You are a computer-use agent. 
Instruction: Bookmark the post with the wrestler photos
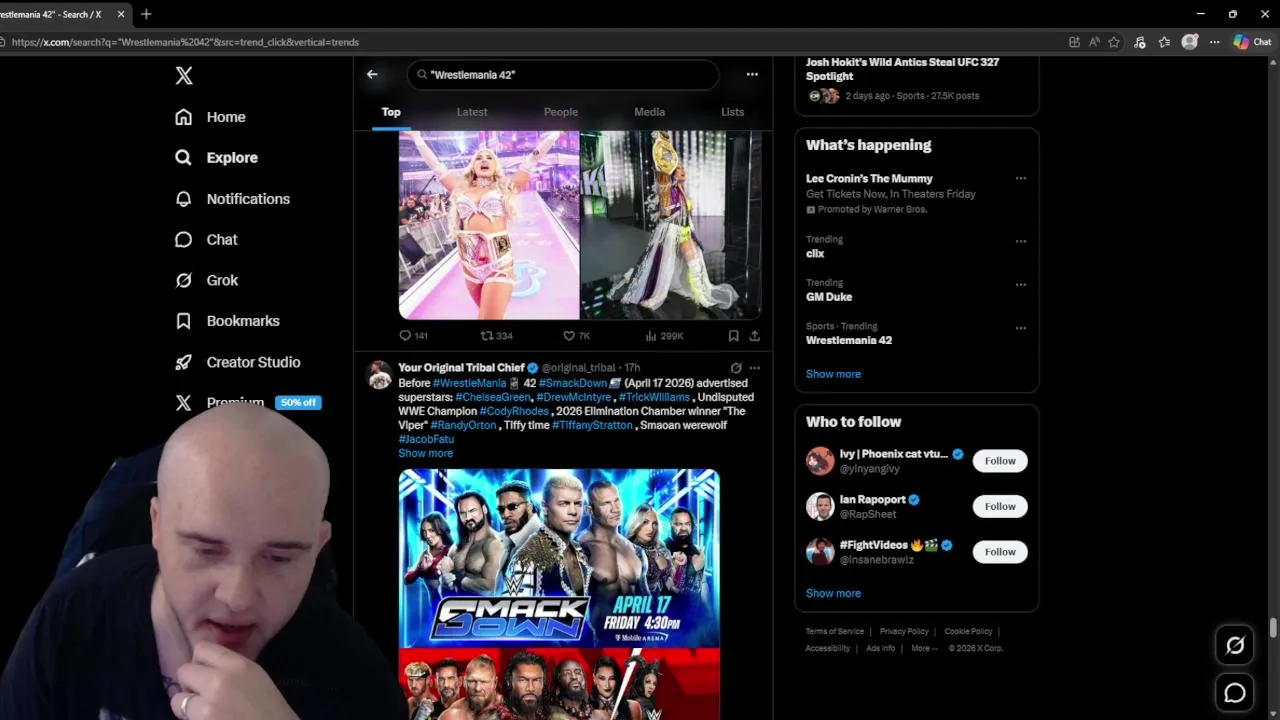coord(733,336)
